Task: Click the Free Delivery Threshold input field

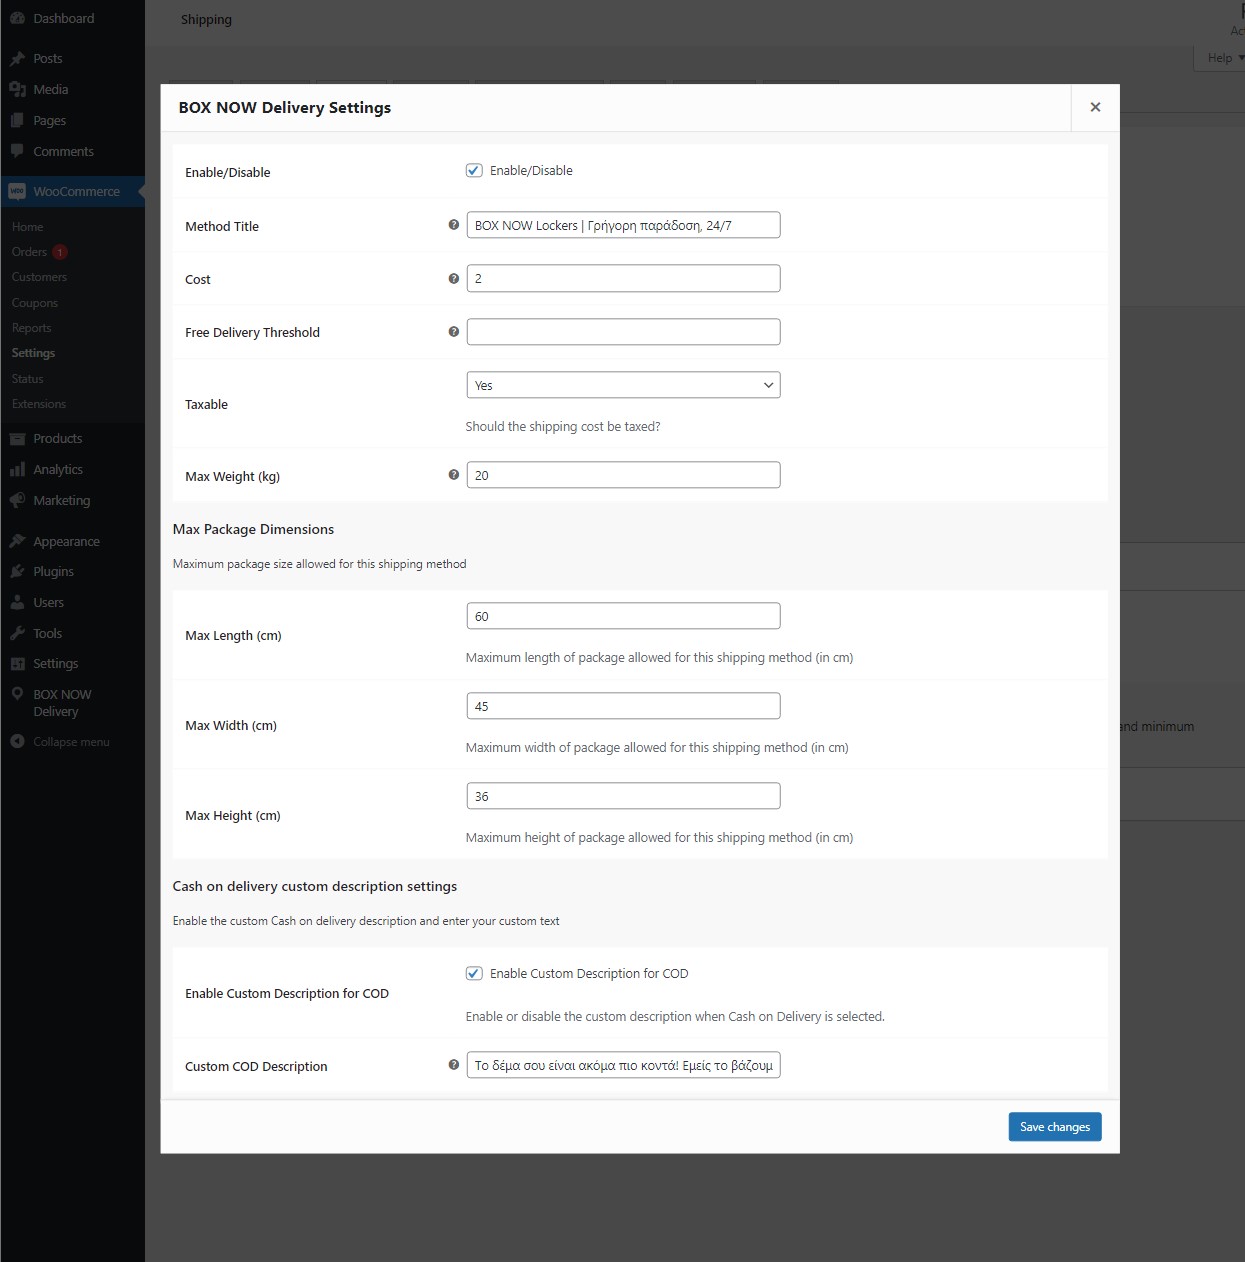Action: pos(623,332)
